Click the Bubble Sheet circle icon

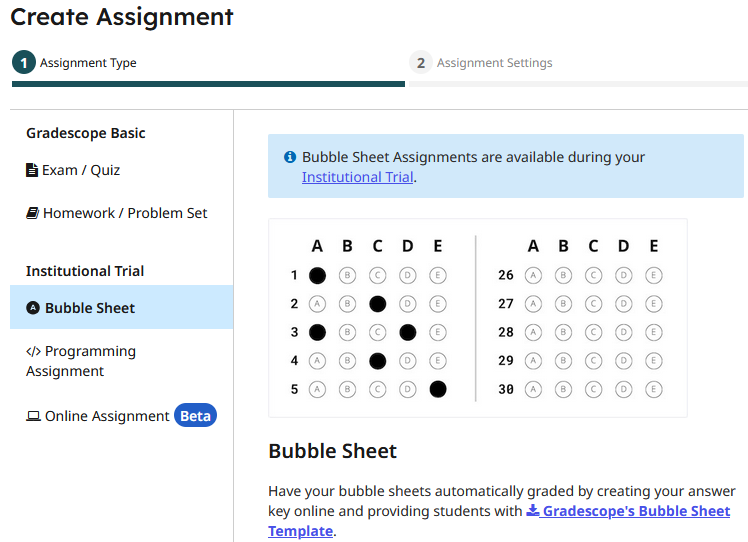point(33,308)
